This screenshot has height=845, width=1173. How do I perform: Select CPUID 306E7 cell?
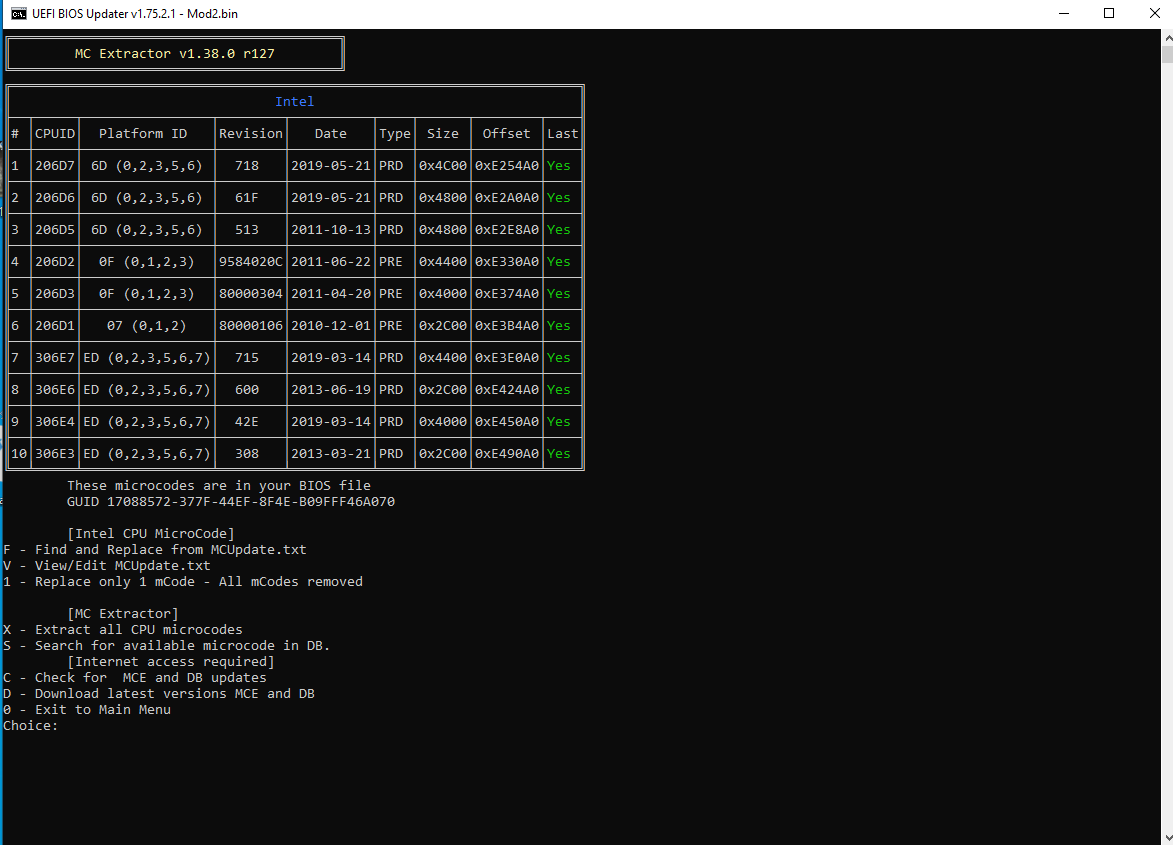pyautogui.click(x=55, y=358)
